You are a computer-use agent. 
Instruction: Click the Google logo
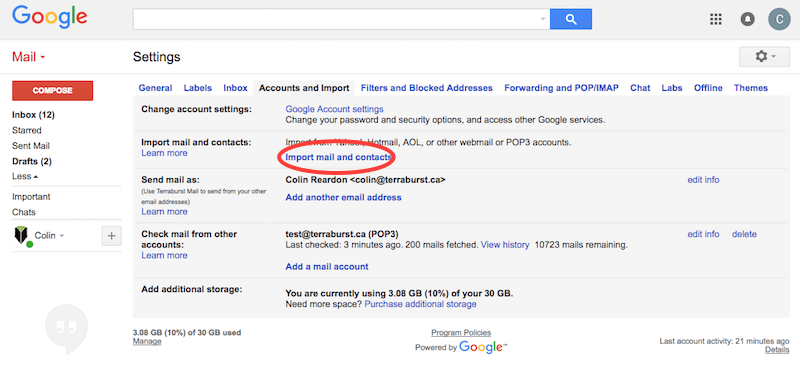[49, 18]
